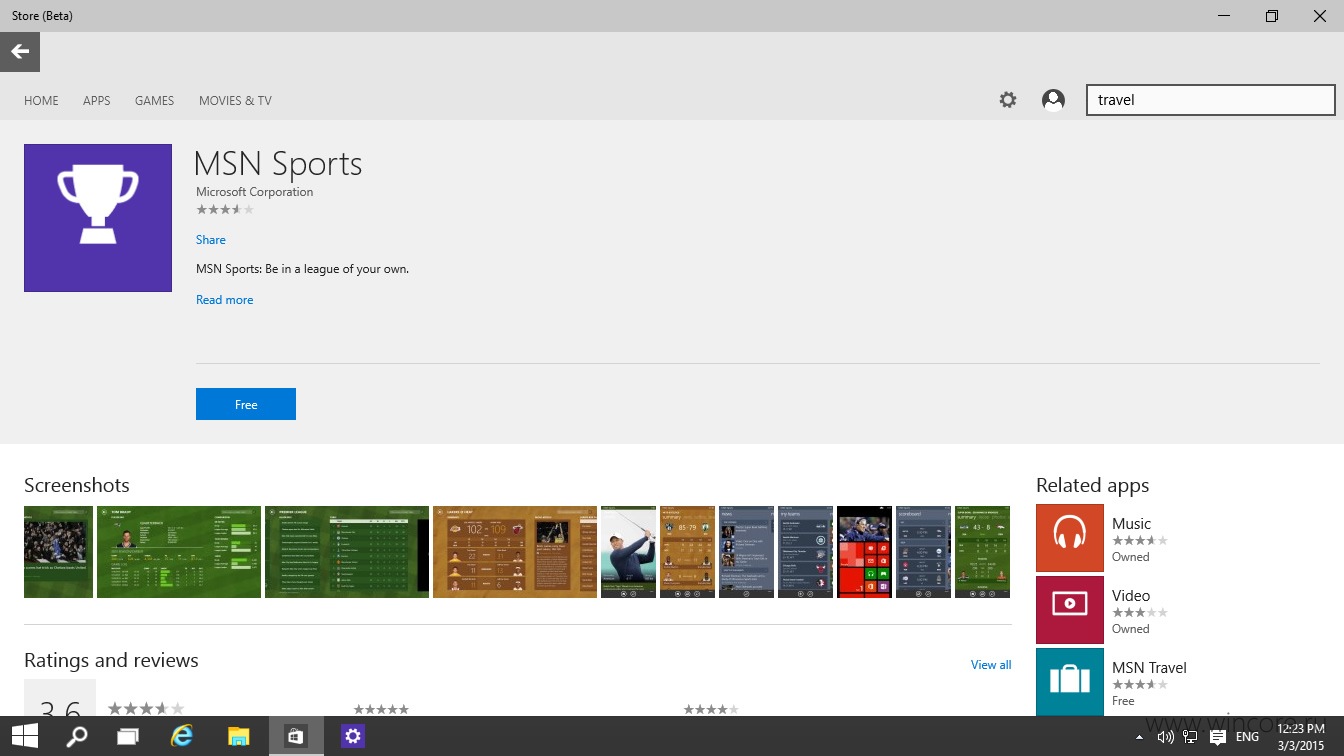Click the MSN Sports star rating
Screen dimensions: 1344x756
[x=225, y=210]
